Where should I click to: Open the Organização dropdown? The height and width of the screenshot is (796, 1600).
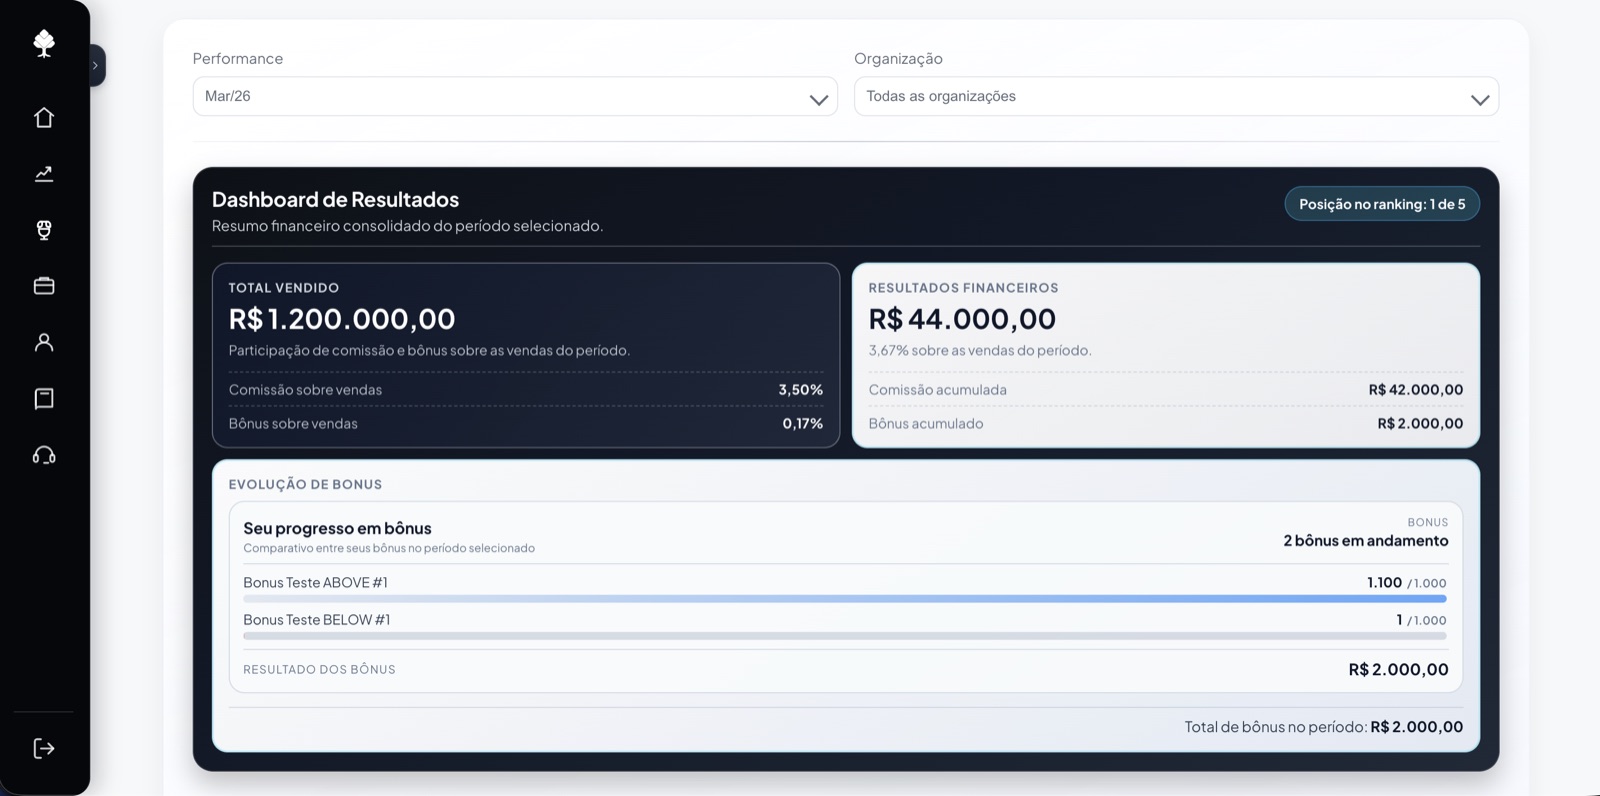click(x=1176, y=97)
